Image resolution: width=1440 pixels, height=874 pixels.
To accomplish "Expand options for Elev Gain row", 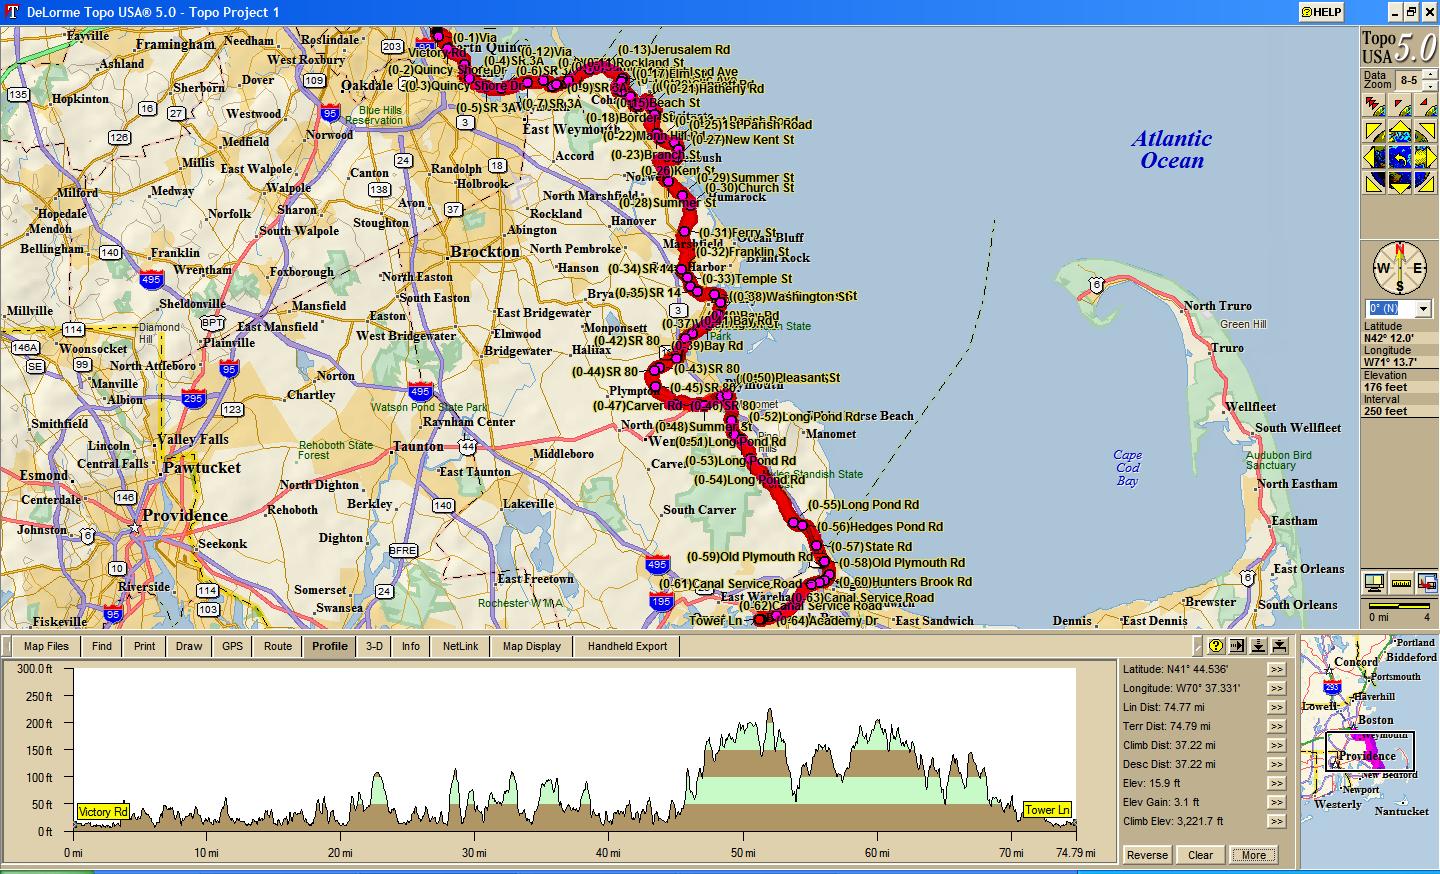I will pos(1276,802).
